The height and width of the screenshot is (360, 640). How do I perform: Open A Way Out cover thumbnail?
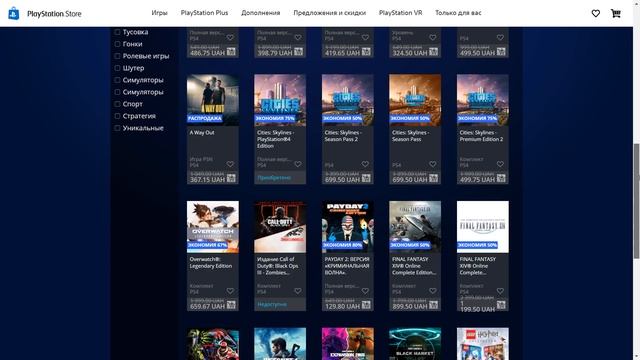tap(213, 100)
